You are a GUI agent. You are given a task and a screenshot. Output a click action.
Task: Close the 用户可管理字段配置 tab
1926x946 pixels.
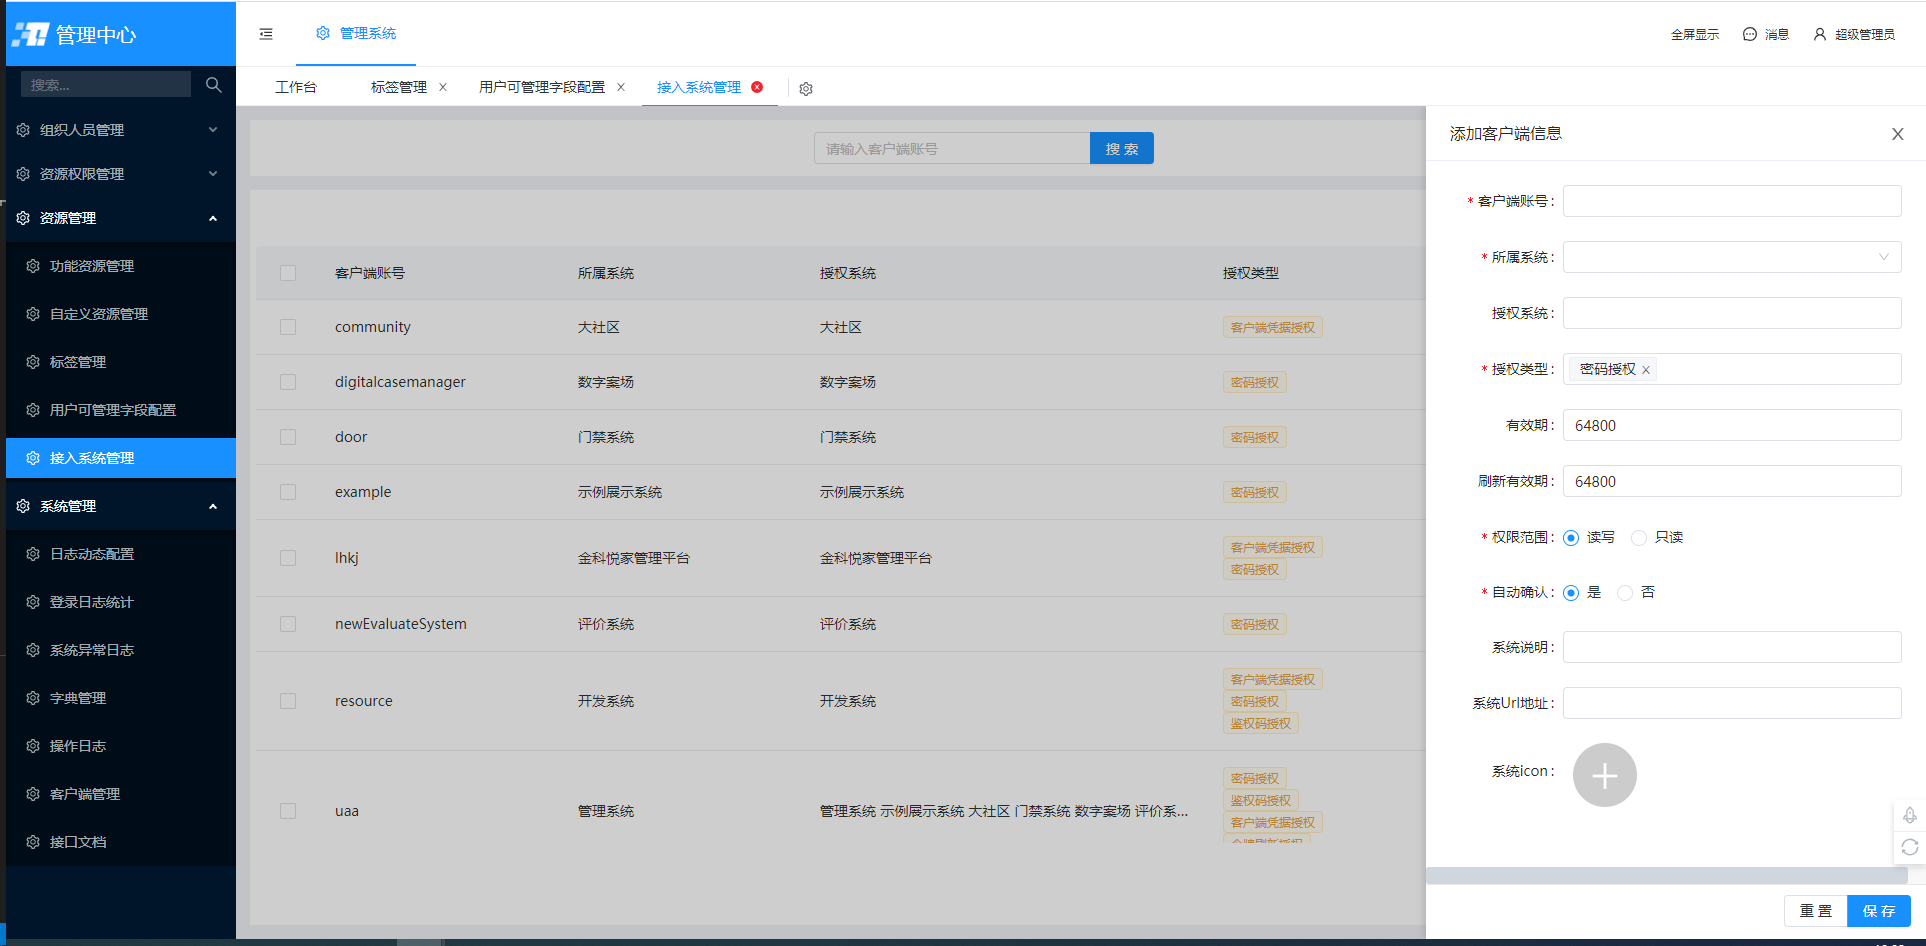click(x=621, y=87)
